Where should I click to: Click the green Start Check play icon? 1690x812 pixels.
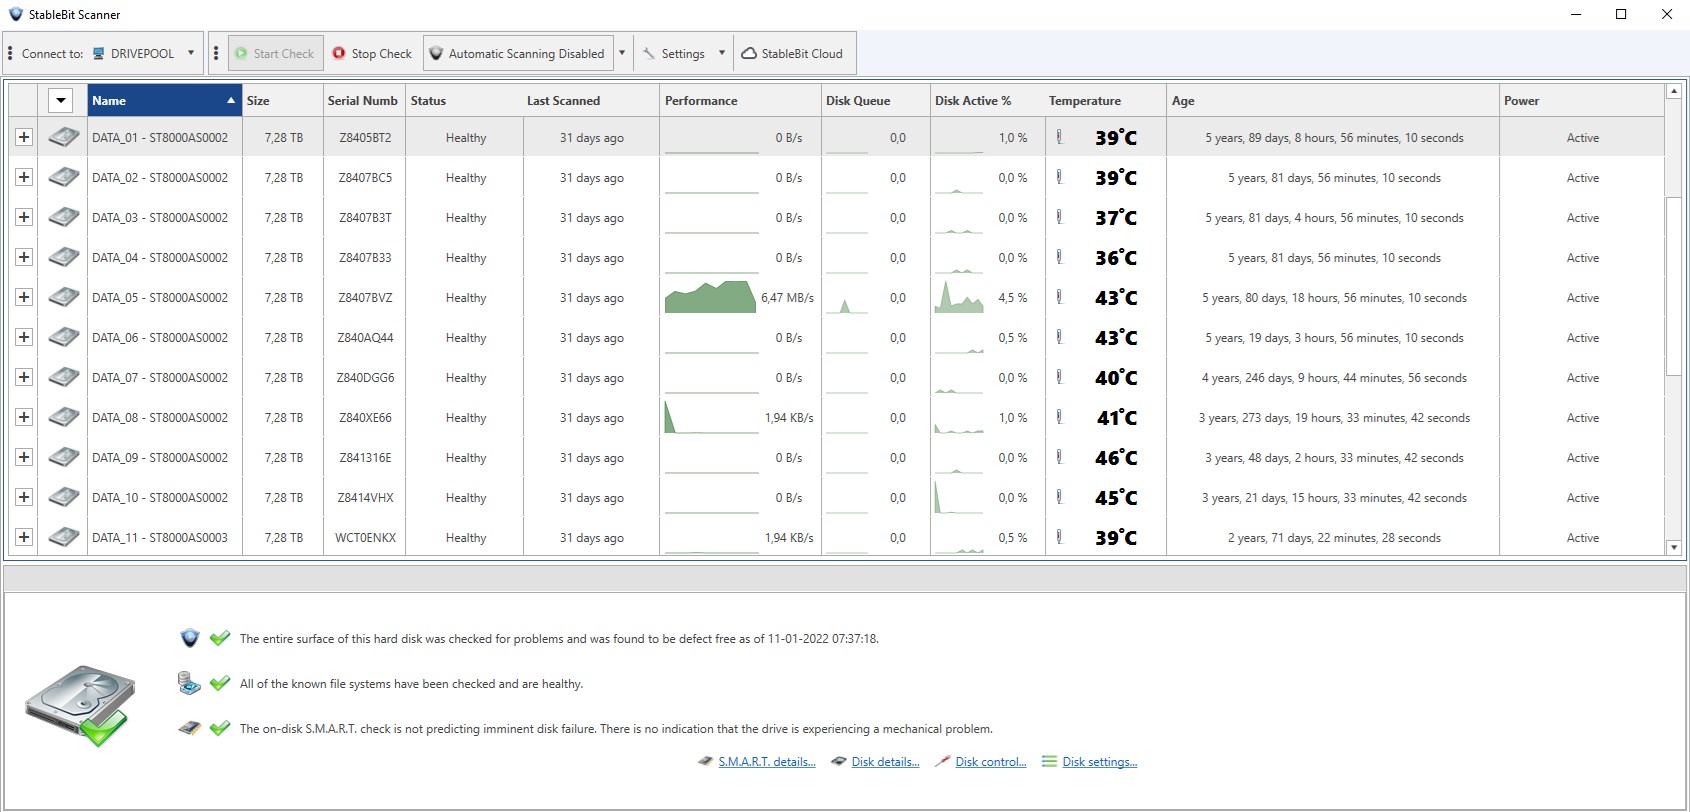241,54
